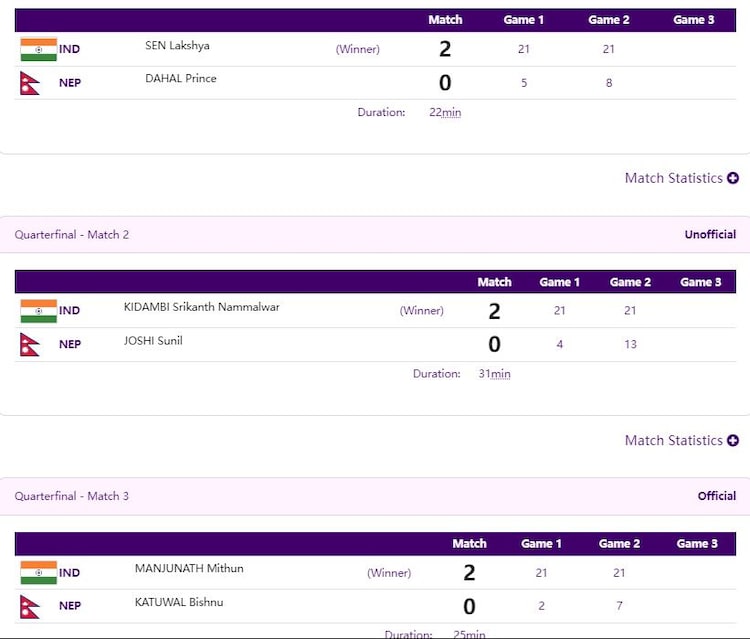Click Nepal flag beside DAHAL Prince
Viewport: 750px width, 639px height.
click(x=30, y=83)
